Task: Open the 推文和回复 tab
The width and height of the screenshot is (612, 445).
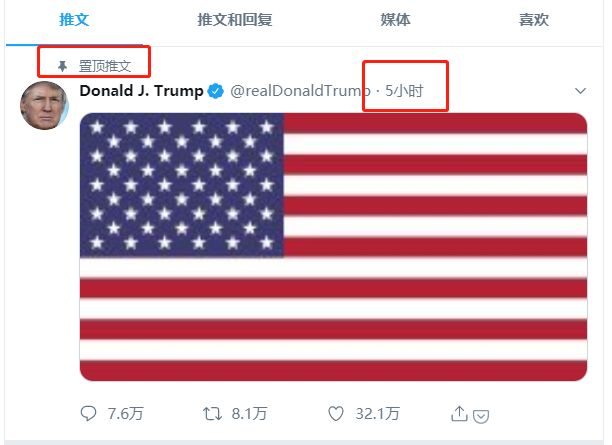Action: coord(235,20)
